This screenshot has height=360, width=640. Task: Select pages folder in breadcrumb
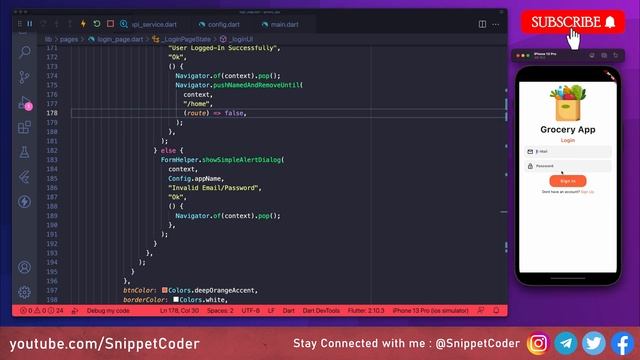point(69,39)
